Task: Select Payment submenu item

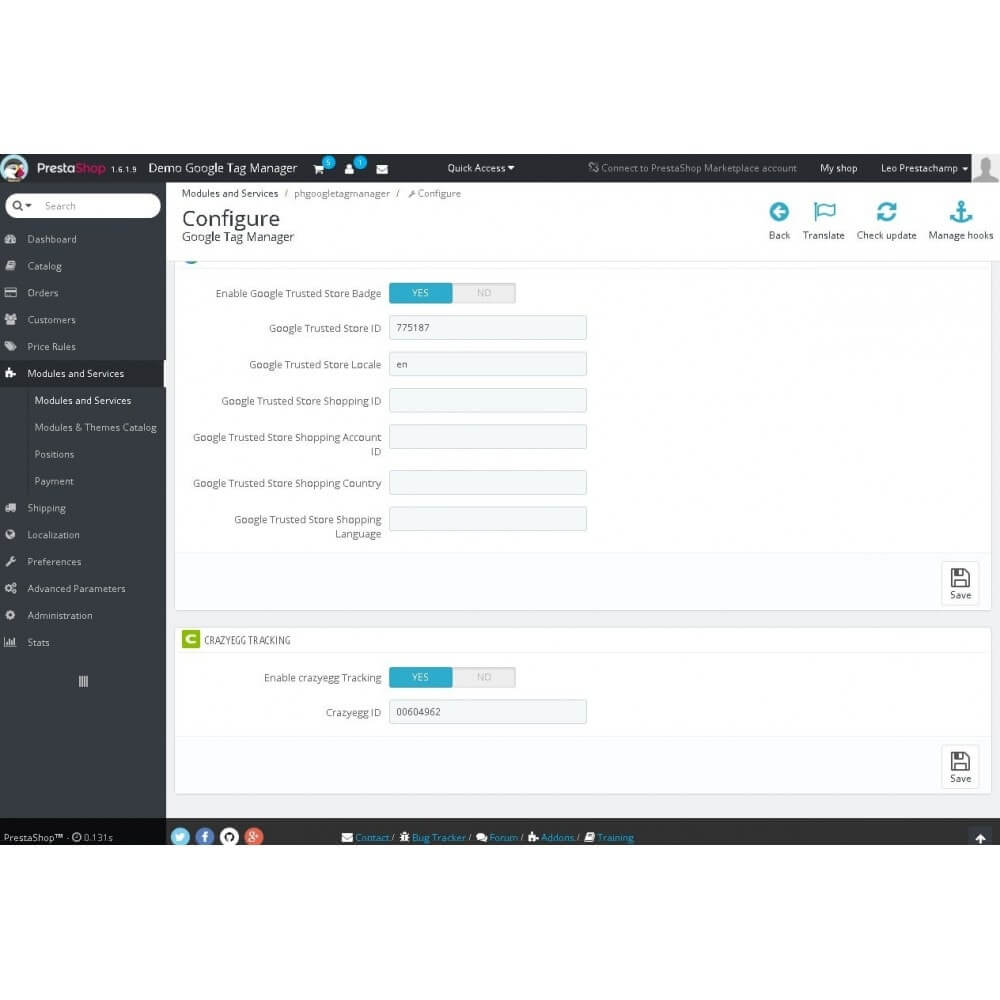Action: point(54,481)
